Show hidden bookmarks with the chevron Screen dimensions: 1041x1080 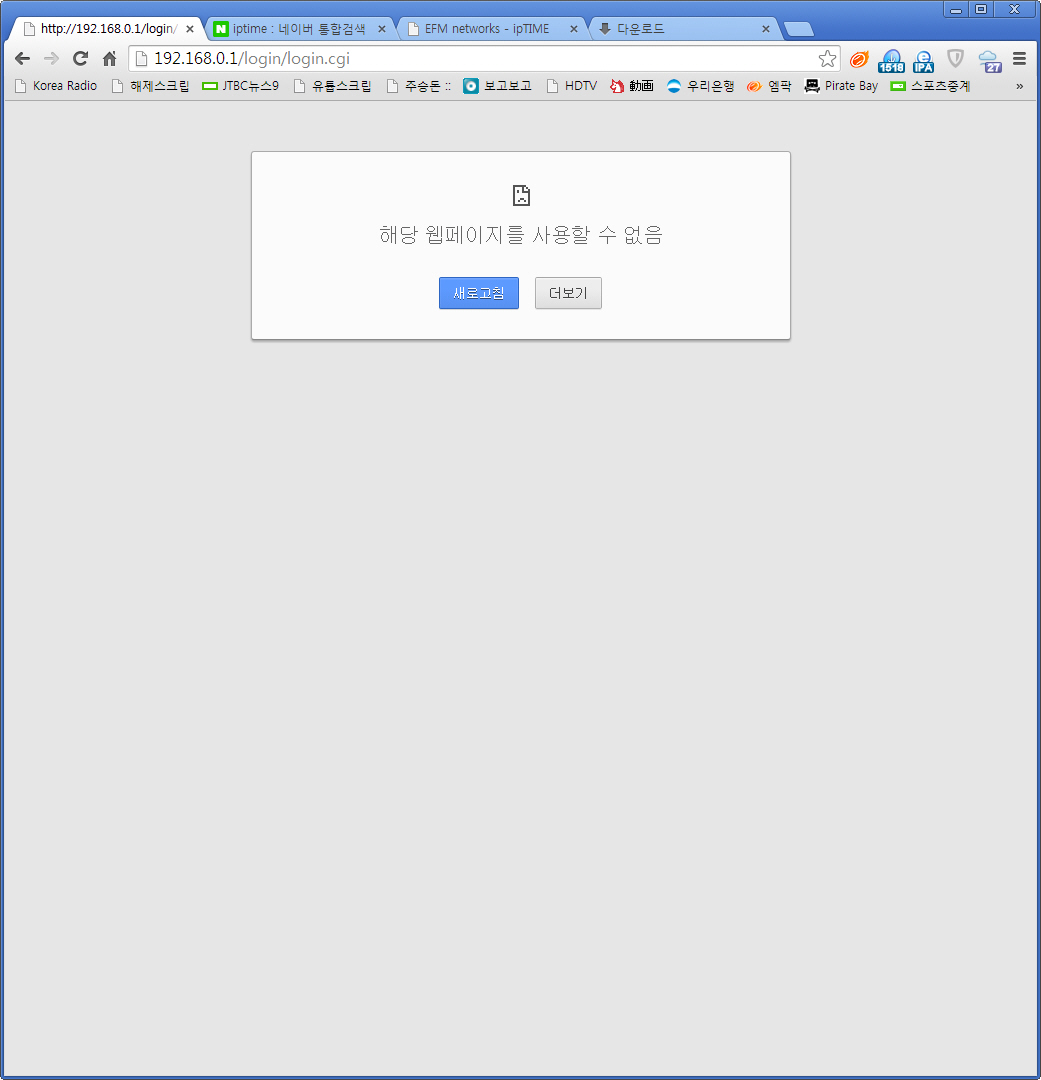1020,86
